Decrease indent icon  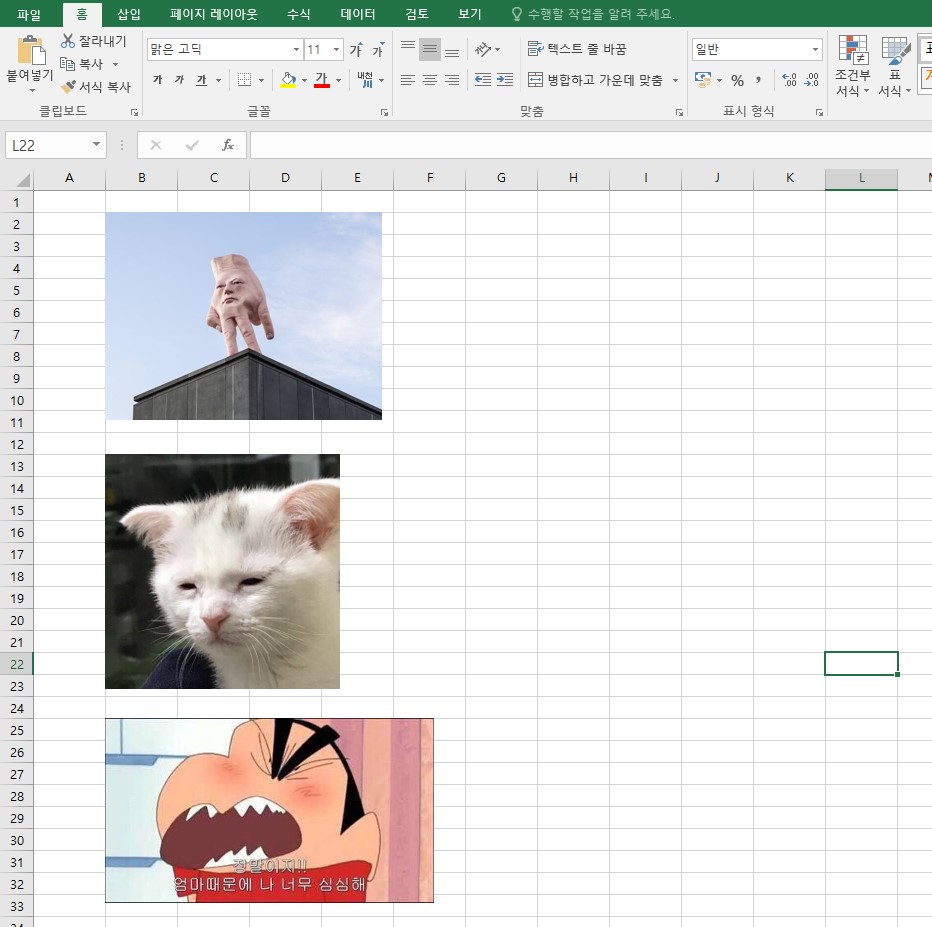483,80
